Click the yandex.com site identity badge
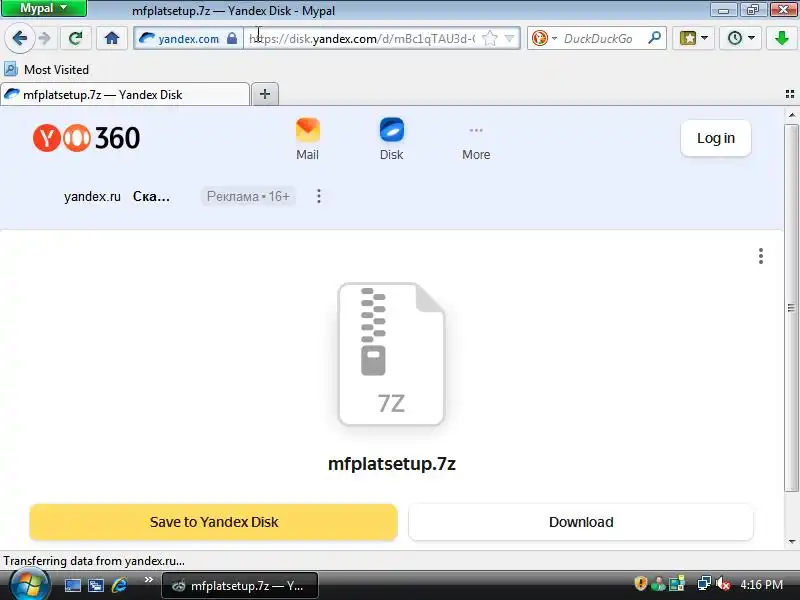 pos(188,39)
